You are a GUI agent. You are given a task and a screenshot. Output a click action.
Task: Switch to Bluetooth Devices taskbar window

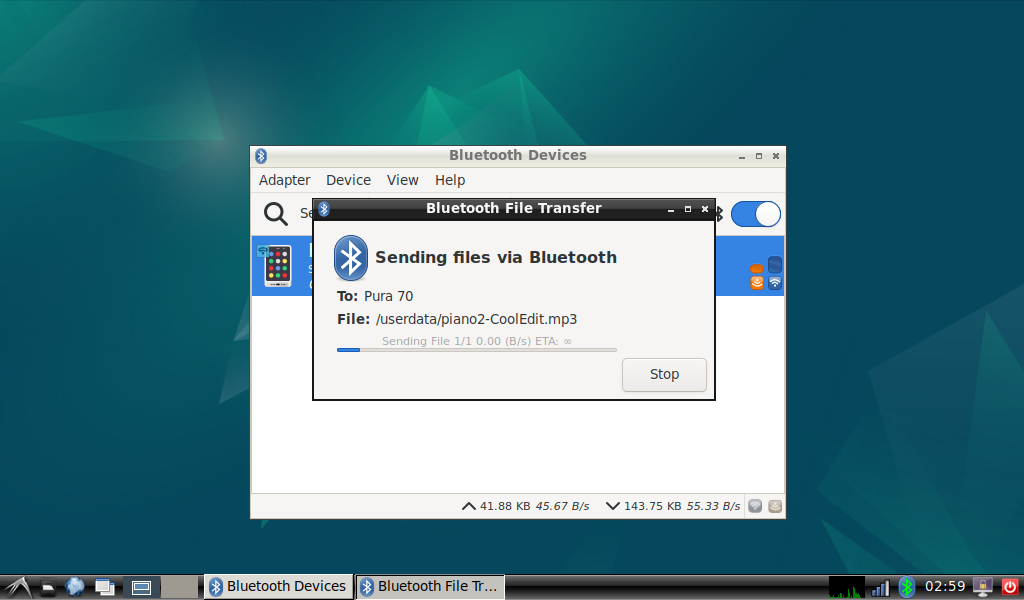tap(279, 586)
